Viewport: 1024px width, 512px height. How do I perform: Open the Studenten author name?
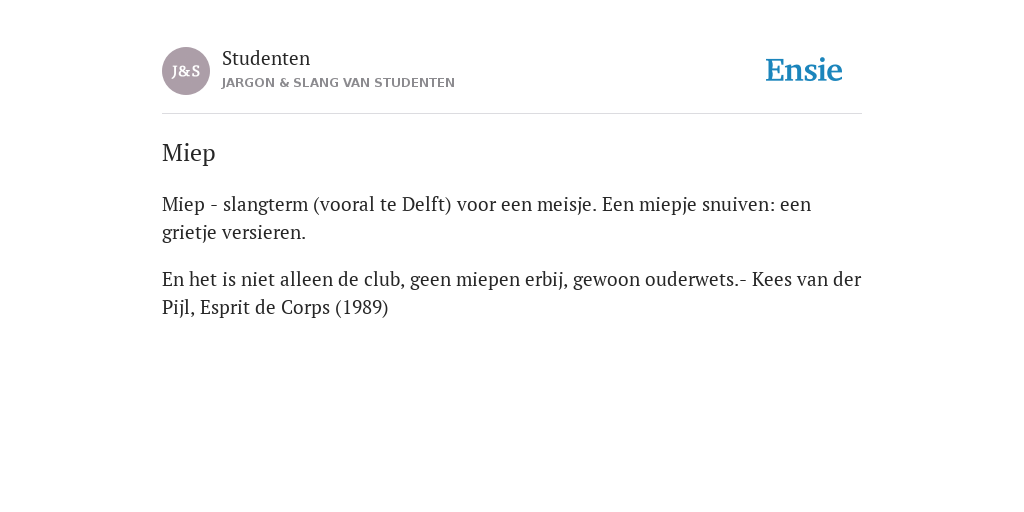click(x=266, y=58)
